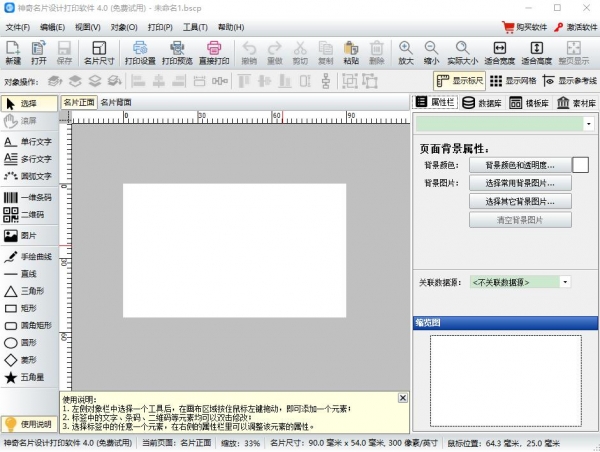The width and height of the screenshot is (600, 452).
Task: Open the 帮助(H) menu
Action: click(x=231, y=27)
